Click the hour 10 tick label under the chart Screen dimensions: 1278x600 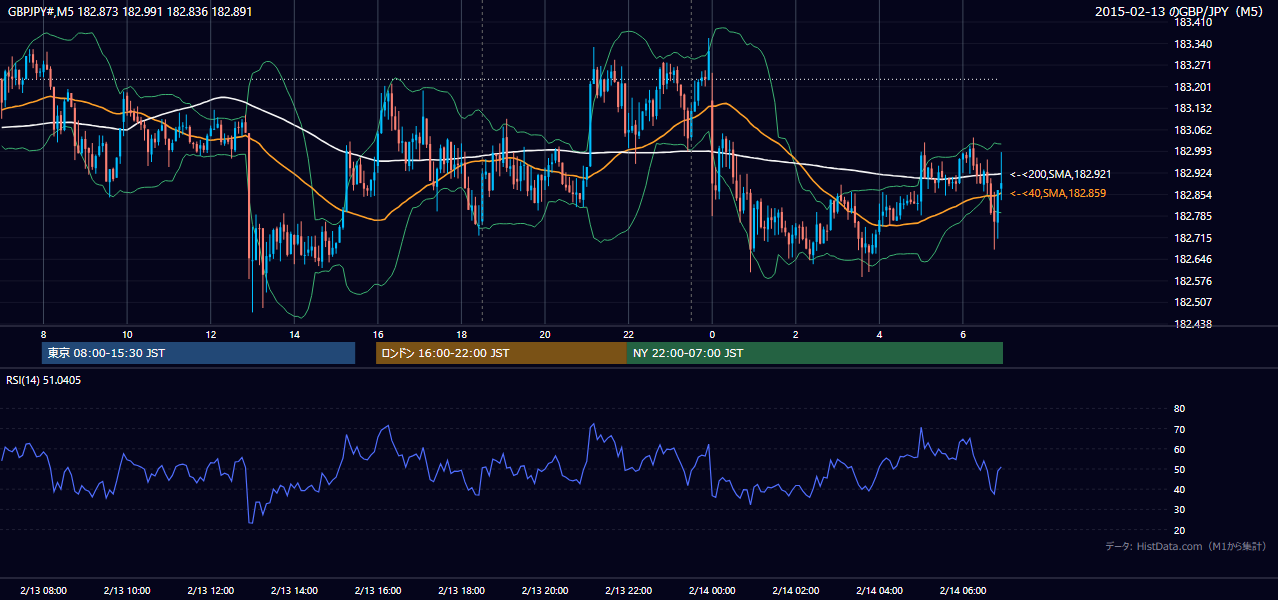coord(127,334)
